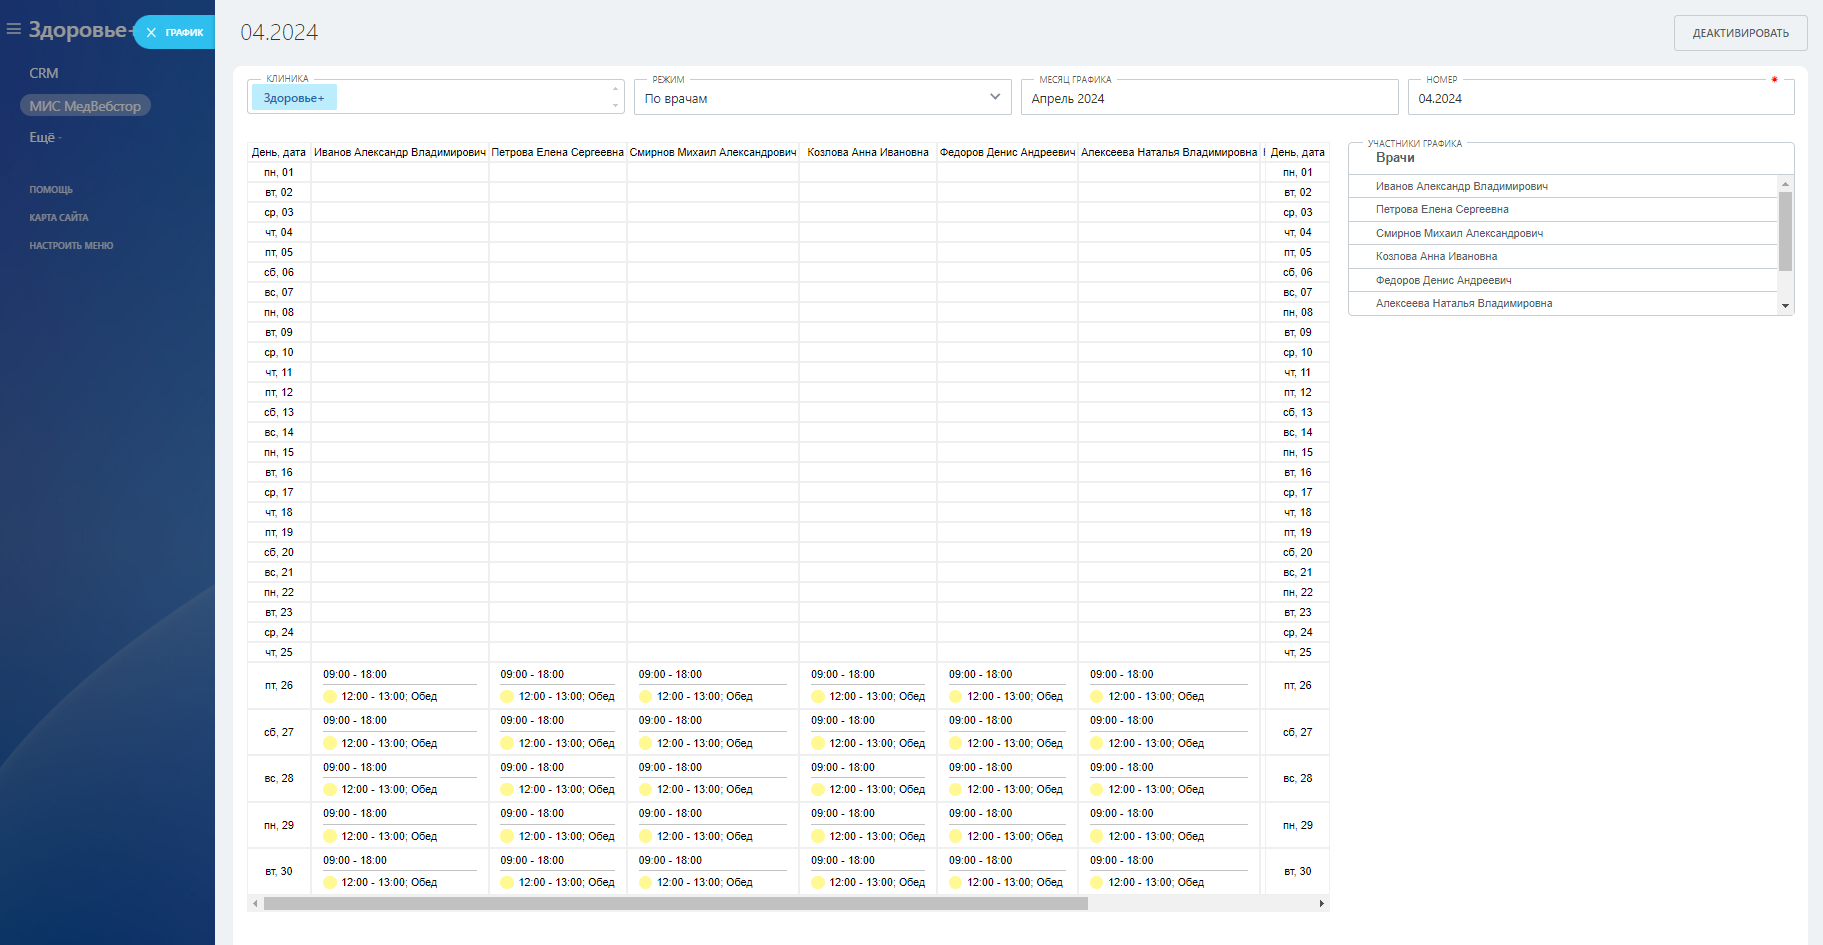Open Настроить меню link
This screenshot has height=945, width=1823.
tap(71, 246)
